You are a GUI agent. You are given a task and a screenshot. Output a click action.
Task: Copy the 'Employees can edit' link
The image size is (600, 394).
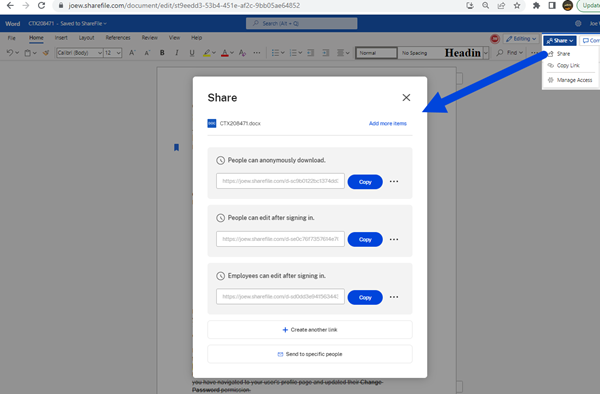(x=365, y=297)
